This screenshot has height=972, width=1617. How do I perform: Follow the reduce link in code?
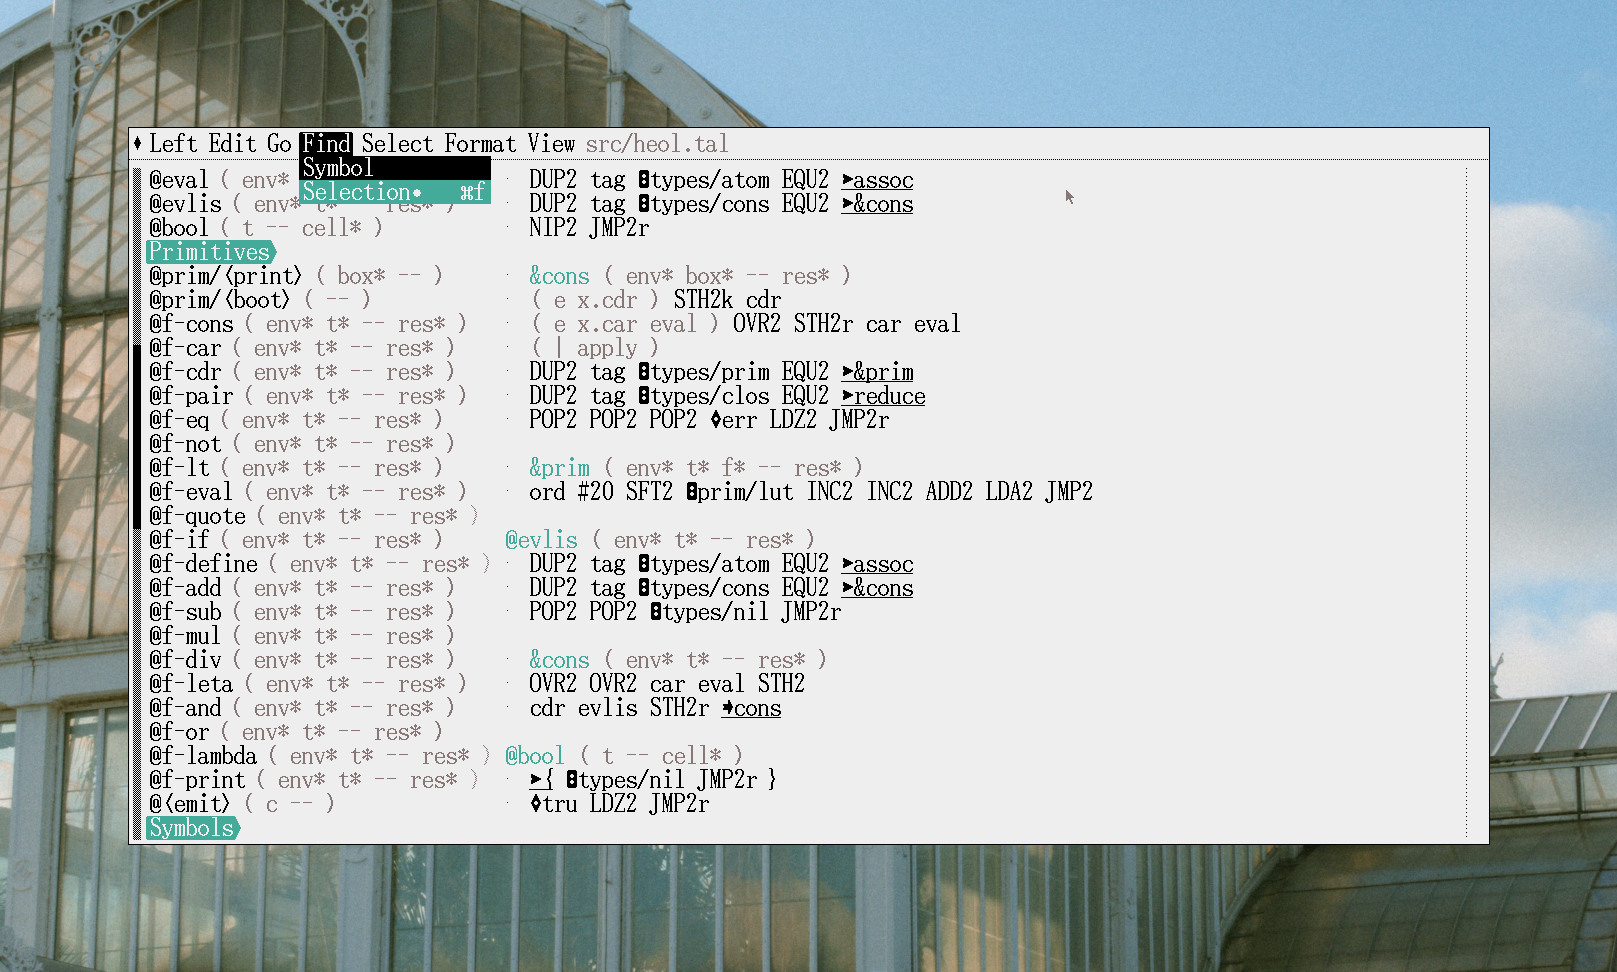tap(883, 396)
